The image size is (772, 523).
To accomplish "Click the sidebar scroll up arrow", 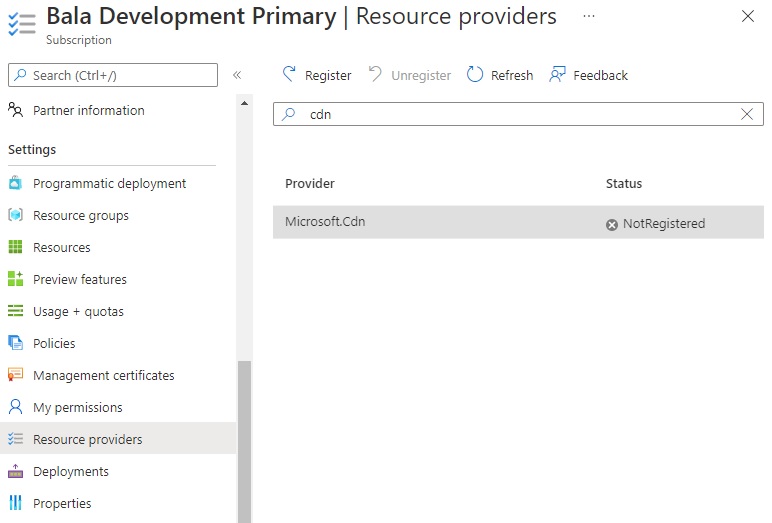I will 244,103.
